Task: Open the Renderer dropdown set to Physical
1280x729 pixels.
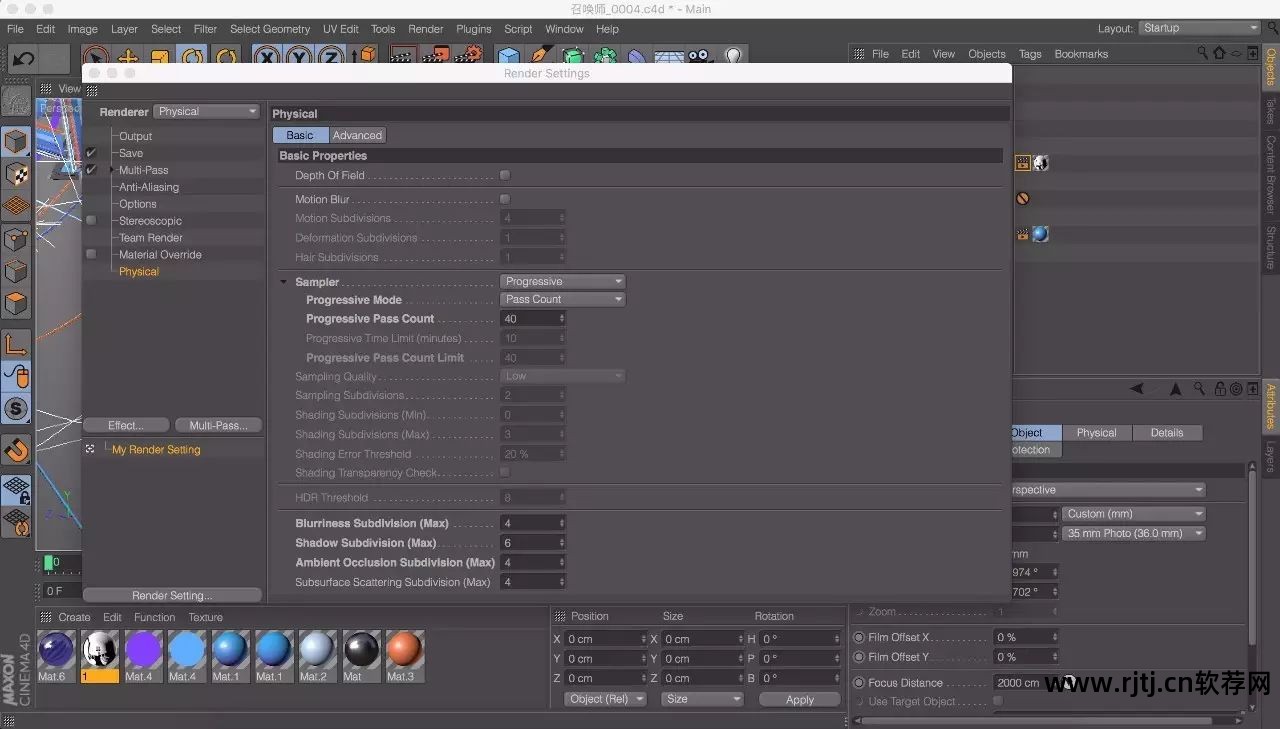Action: pyautogui.click(x=206, y=111)
